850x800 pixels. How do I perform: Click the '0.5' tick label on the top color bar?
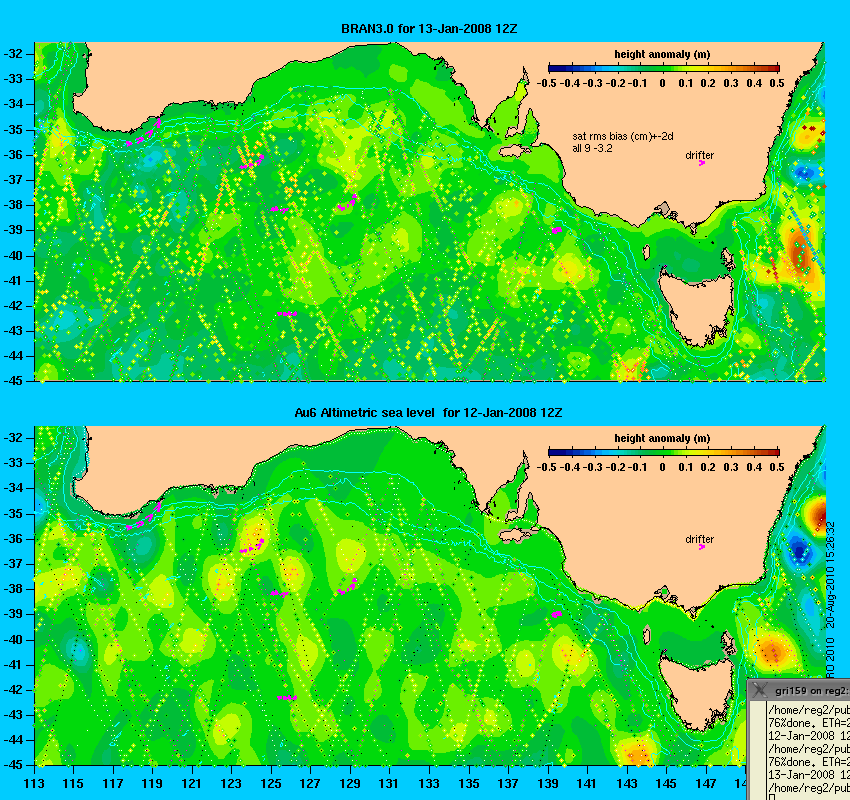pyautogui.click(x=777, y=83)
